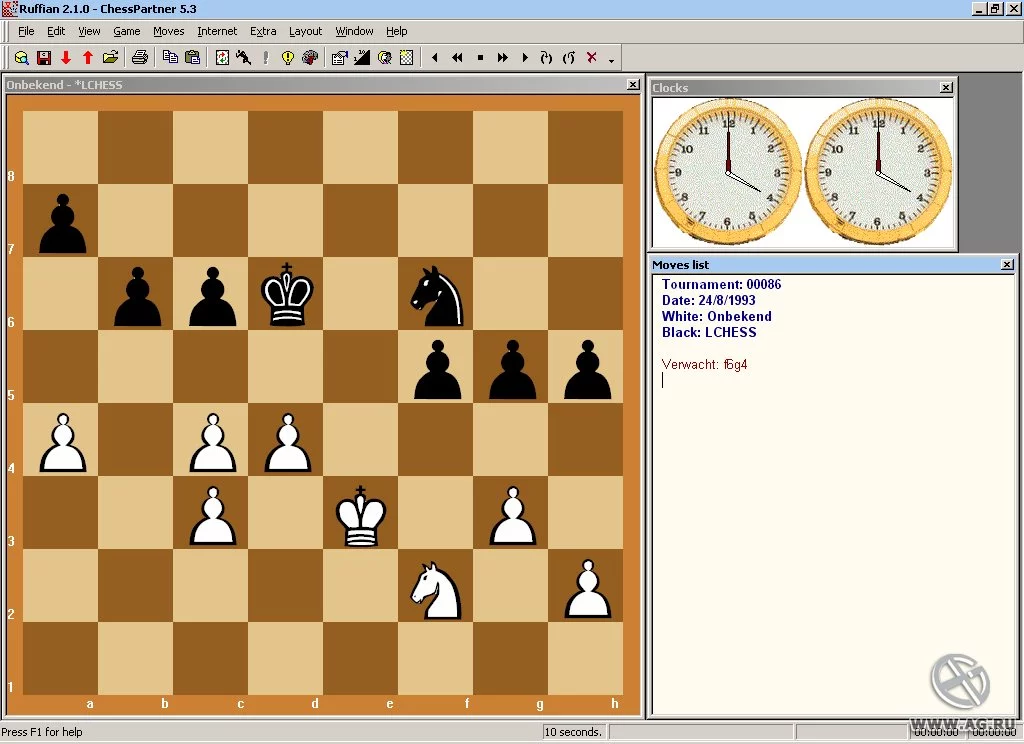Click the counter-clockwise circular arrow icon

(x=569, y=57)
